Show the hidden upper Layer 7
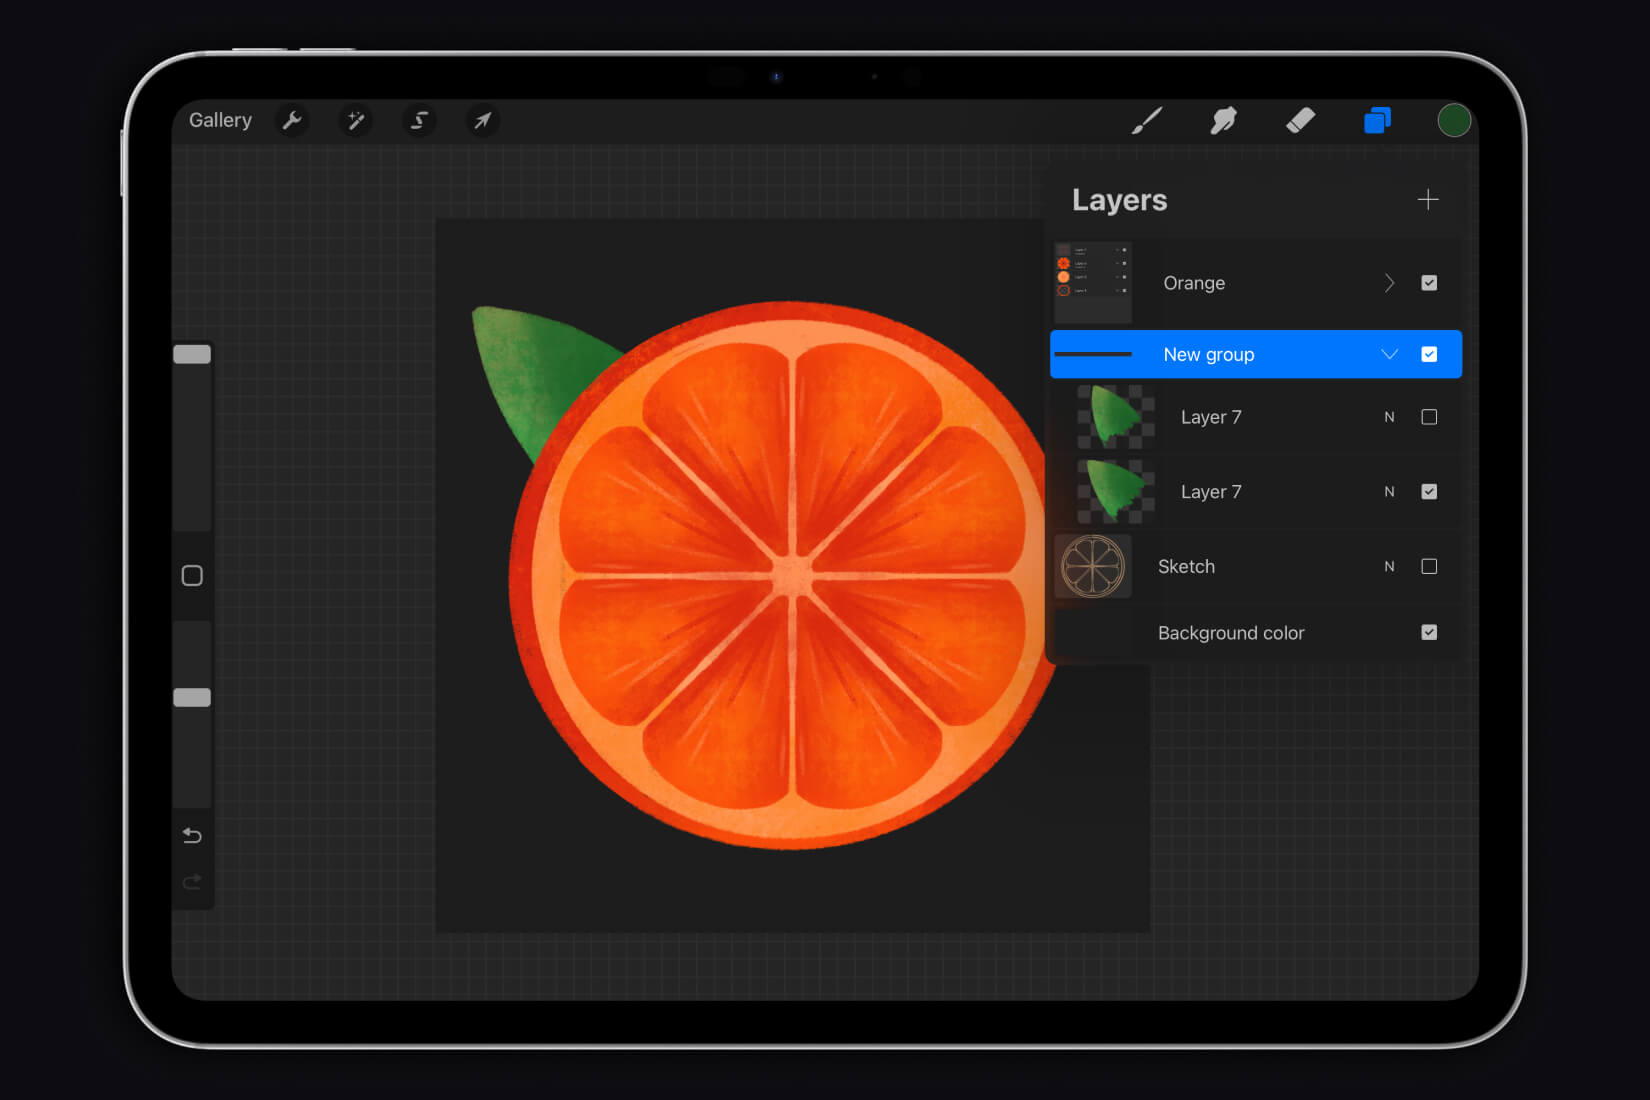This screenshot has height=1100, width=1650. tap(1429, 417)
